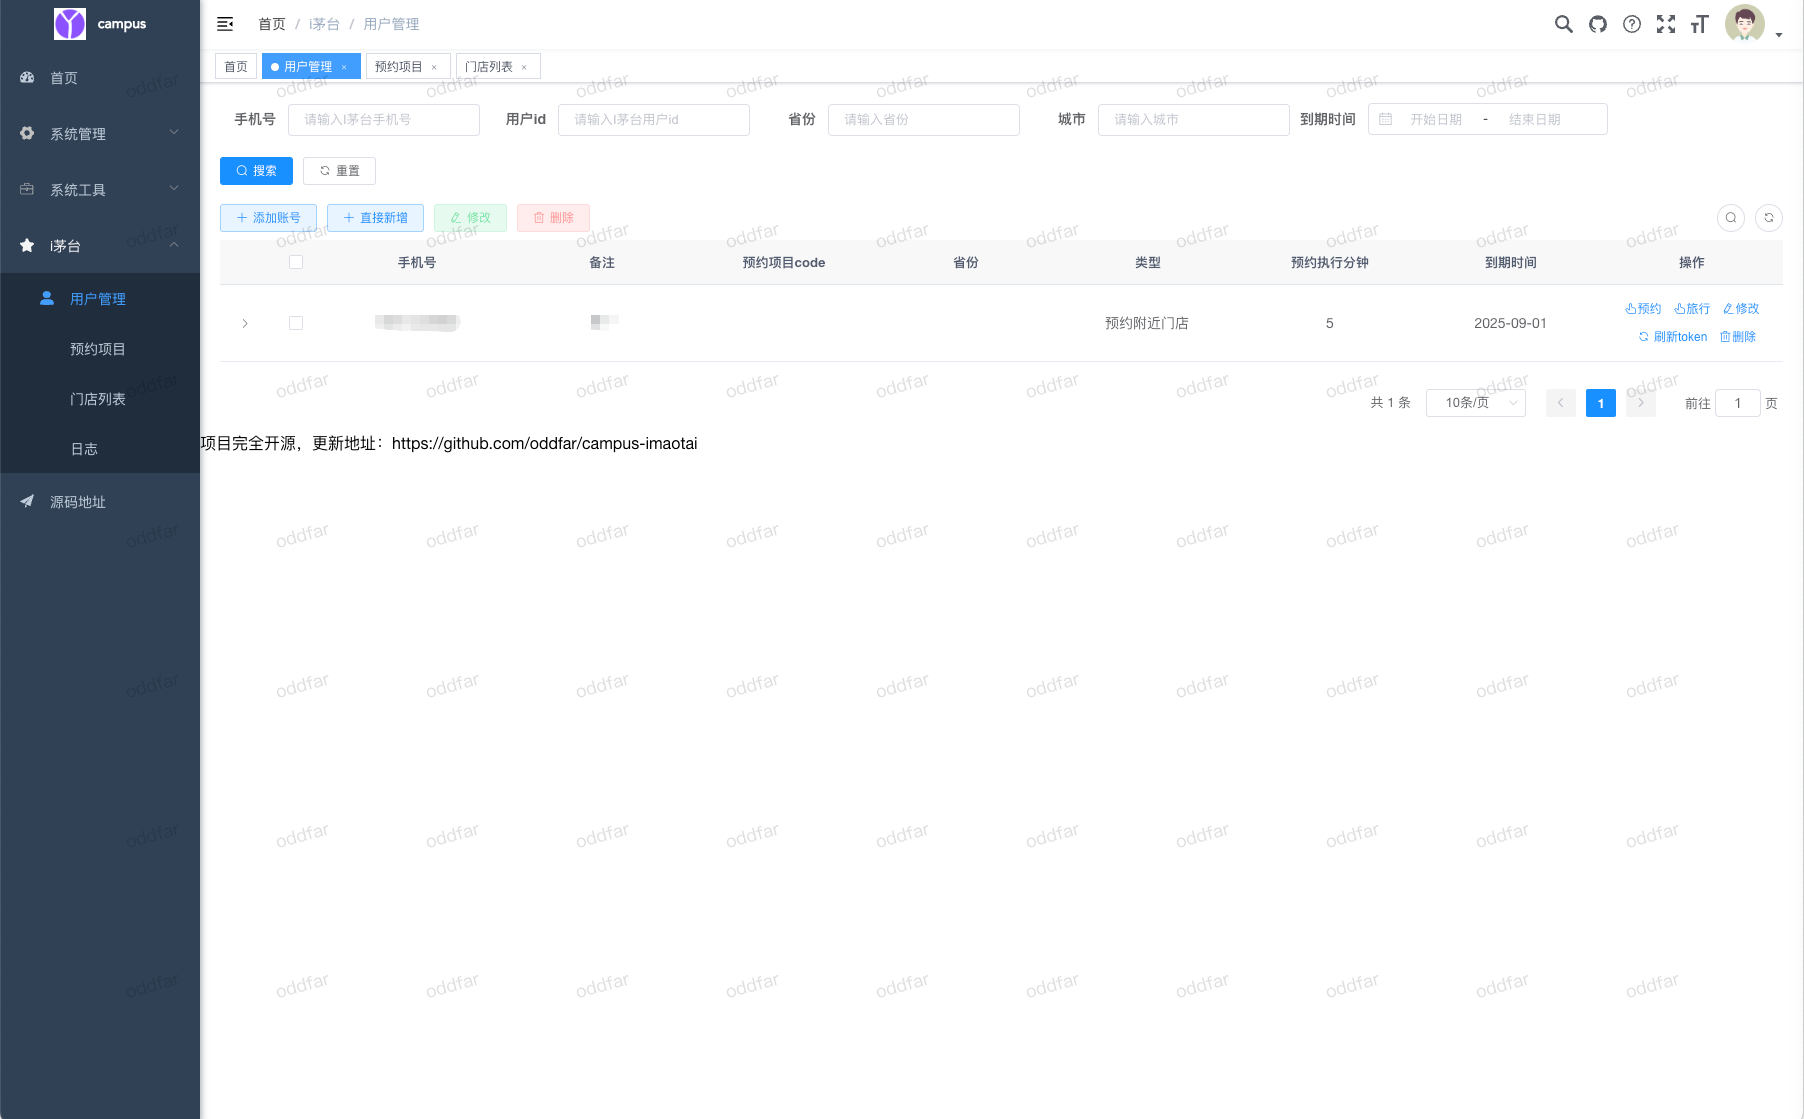Open the GitHub source icon
This screenshot has height=1119, width=1804.
coord(1598,24)
